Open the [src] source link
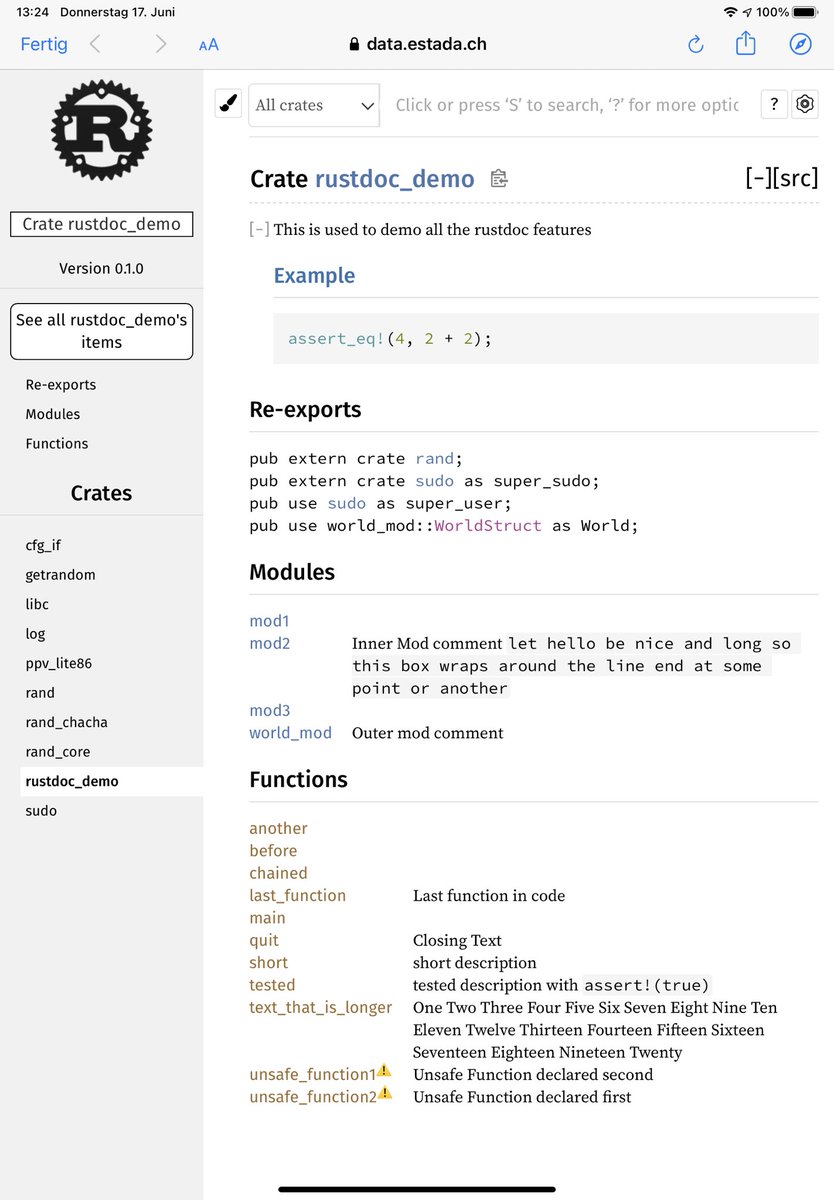 coord(797,178)
